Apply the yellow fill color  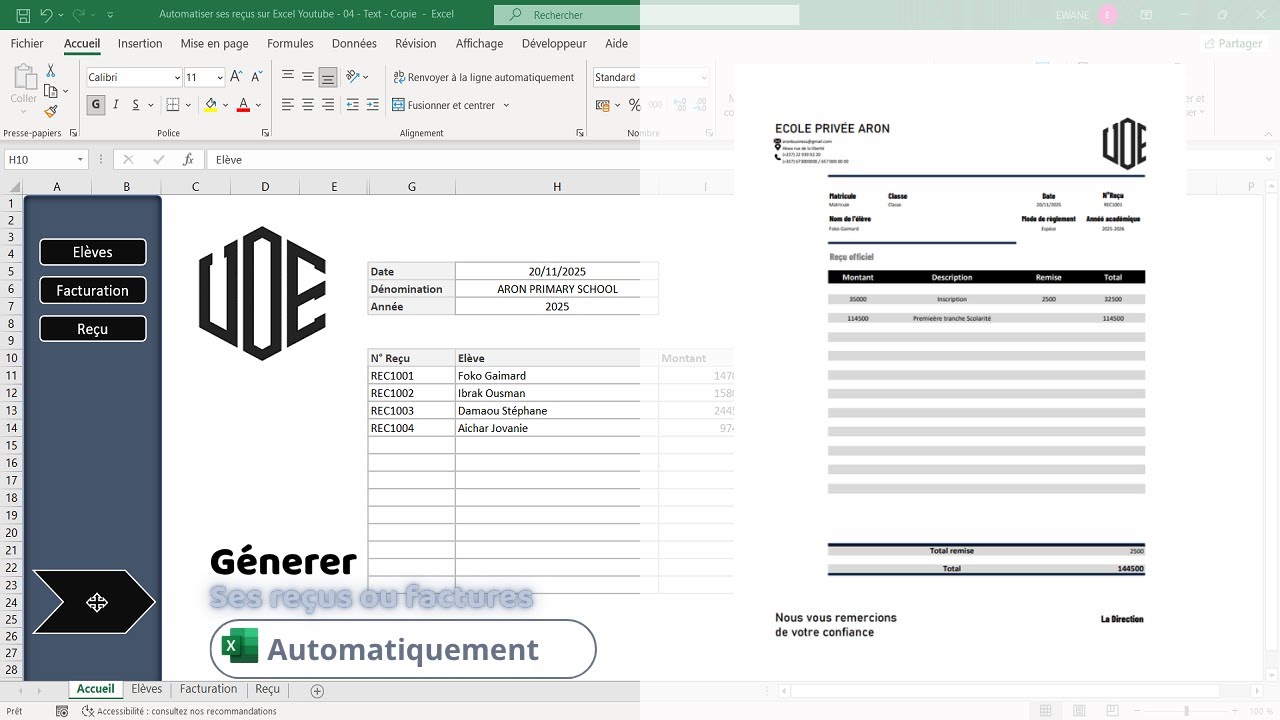210,105
